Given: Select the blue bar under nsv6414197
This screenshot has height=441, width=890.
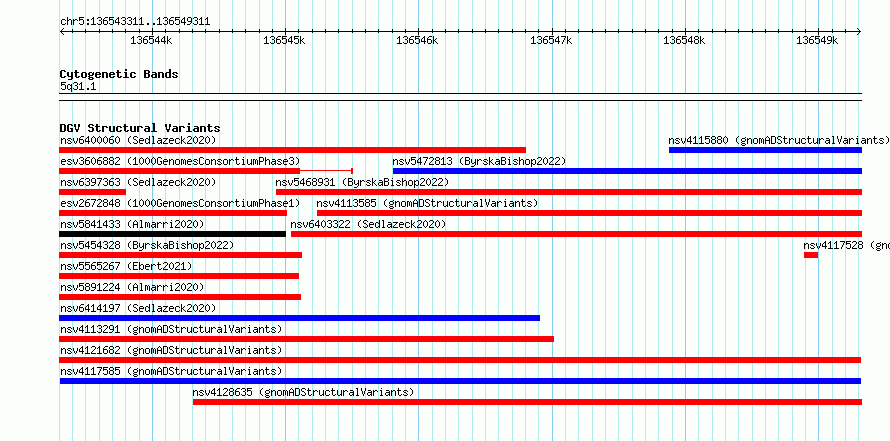Looking at the screenshot, I should point(300,318).
